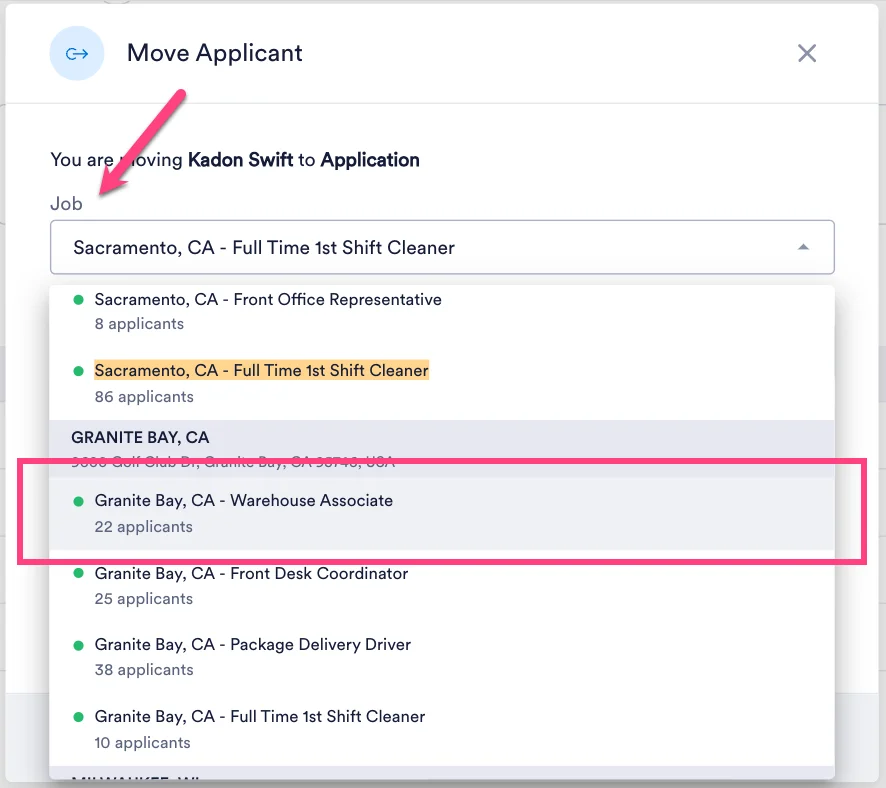
Task: Select Granite Bay Package Delivery Driver
Action: [442, 657]
